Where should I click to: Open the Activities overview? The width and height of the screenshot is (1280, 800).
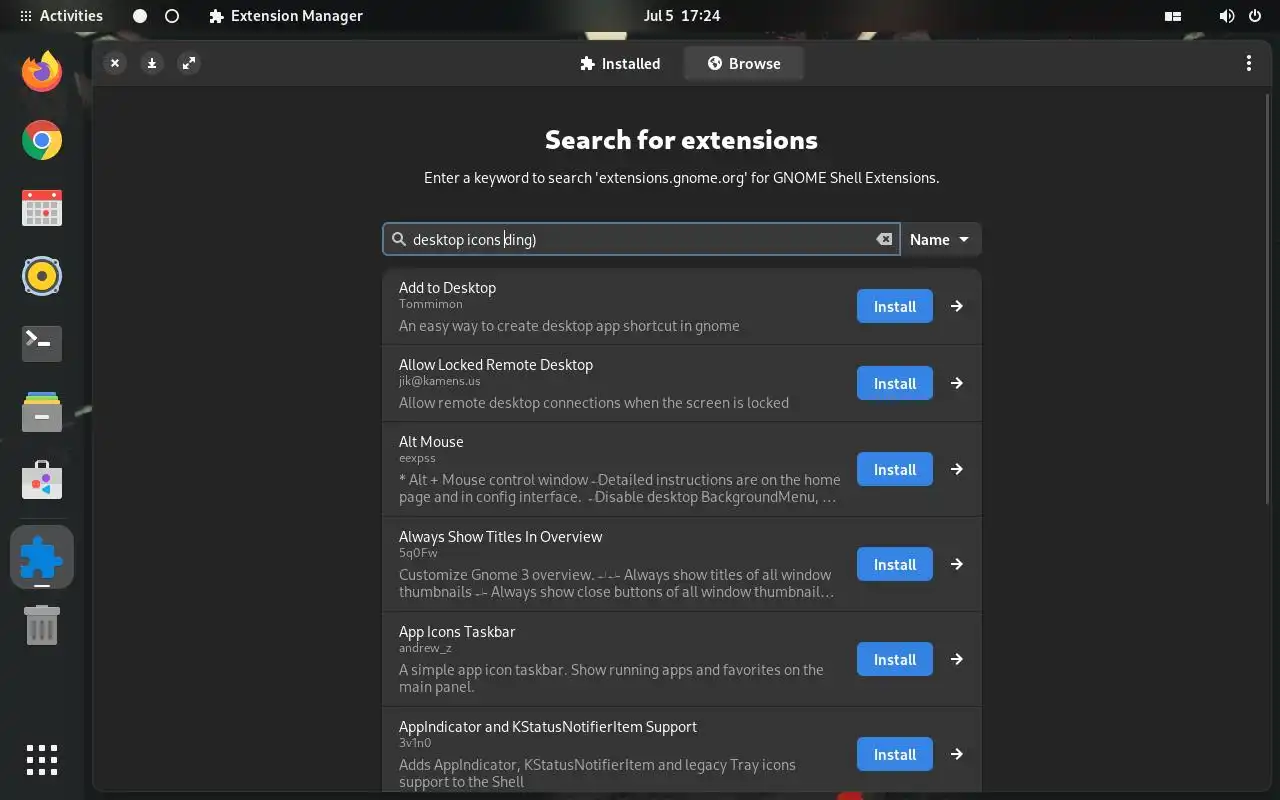coord(61,16)
